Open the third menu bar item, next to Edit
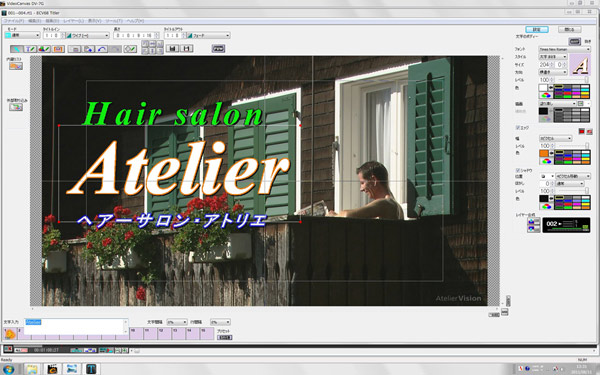 point(52,21)
